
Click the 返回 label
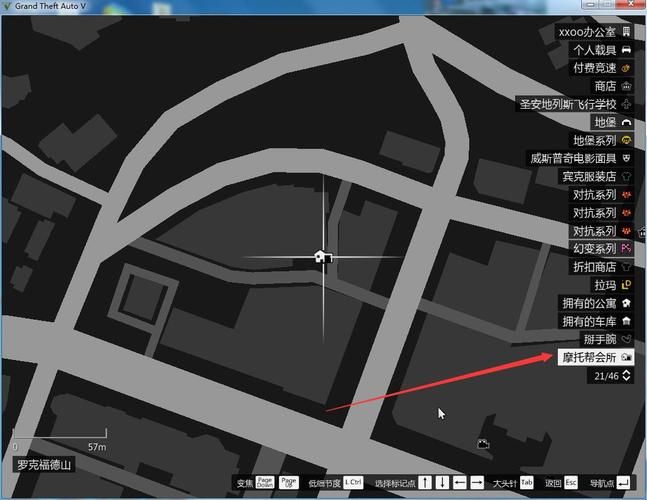coord(553,483)
